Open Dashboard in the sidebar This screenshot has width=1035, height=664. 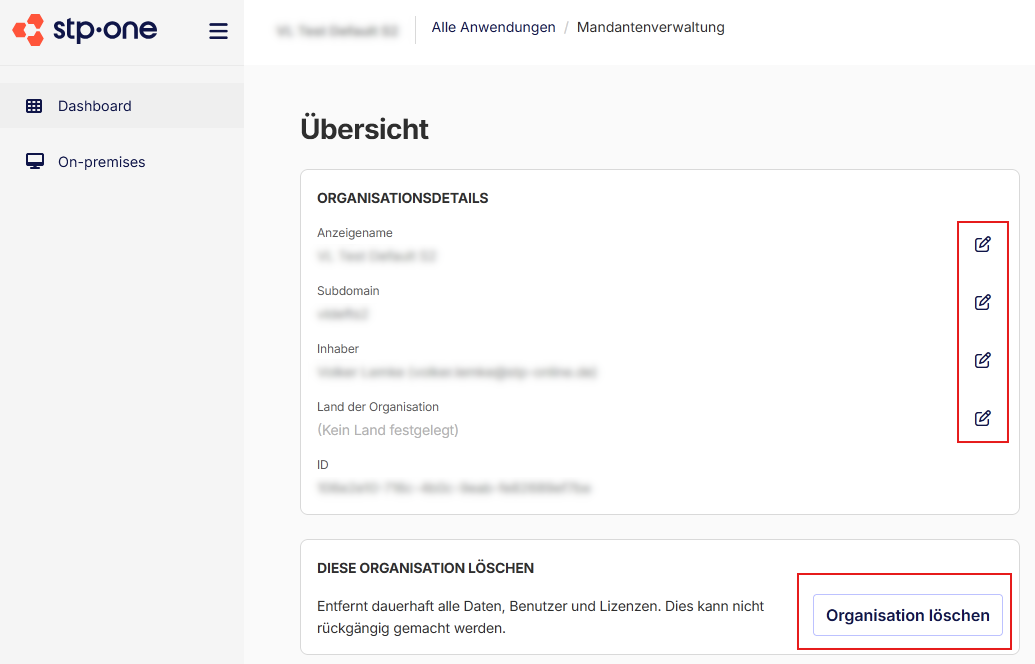click(x=122, y=106)
